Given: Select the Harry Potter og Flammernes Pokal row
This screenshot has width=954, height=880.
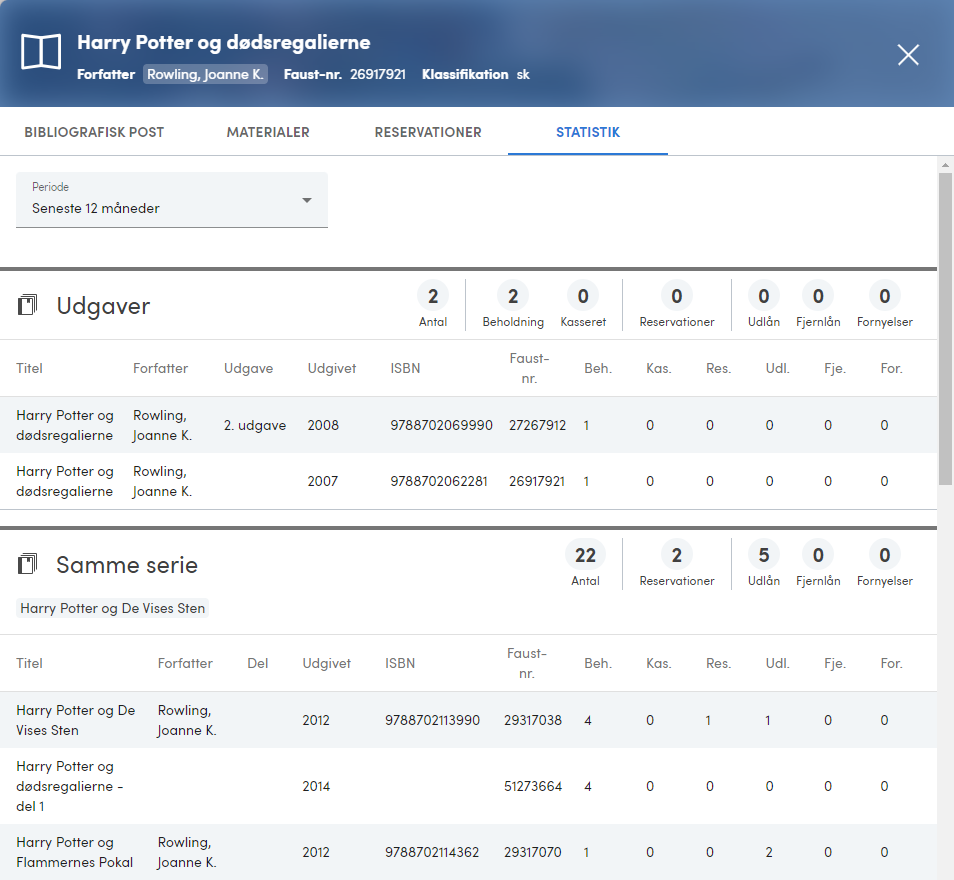Looking at the screenshot, I should click(x=468, y=852).
